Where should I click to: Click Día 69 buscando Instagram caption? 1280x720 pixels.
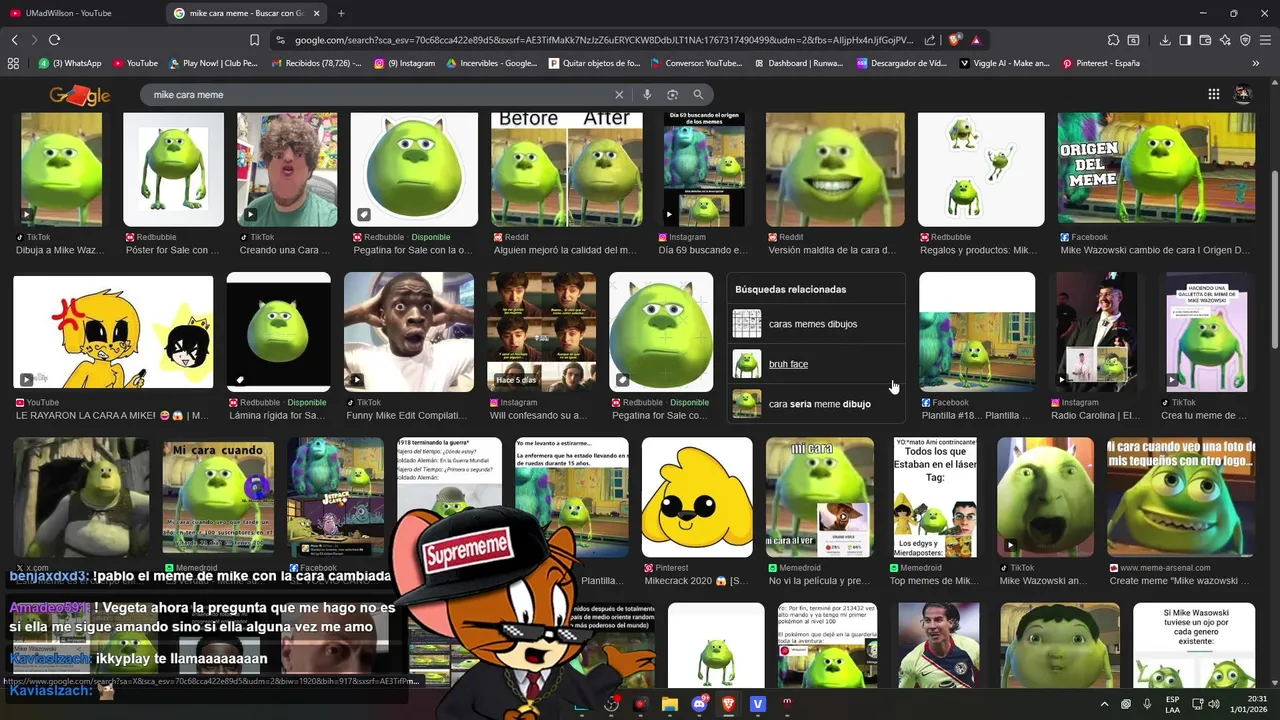[x=703, y=250]
